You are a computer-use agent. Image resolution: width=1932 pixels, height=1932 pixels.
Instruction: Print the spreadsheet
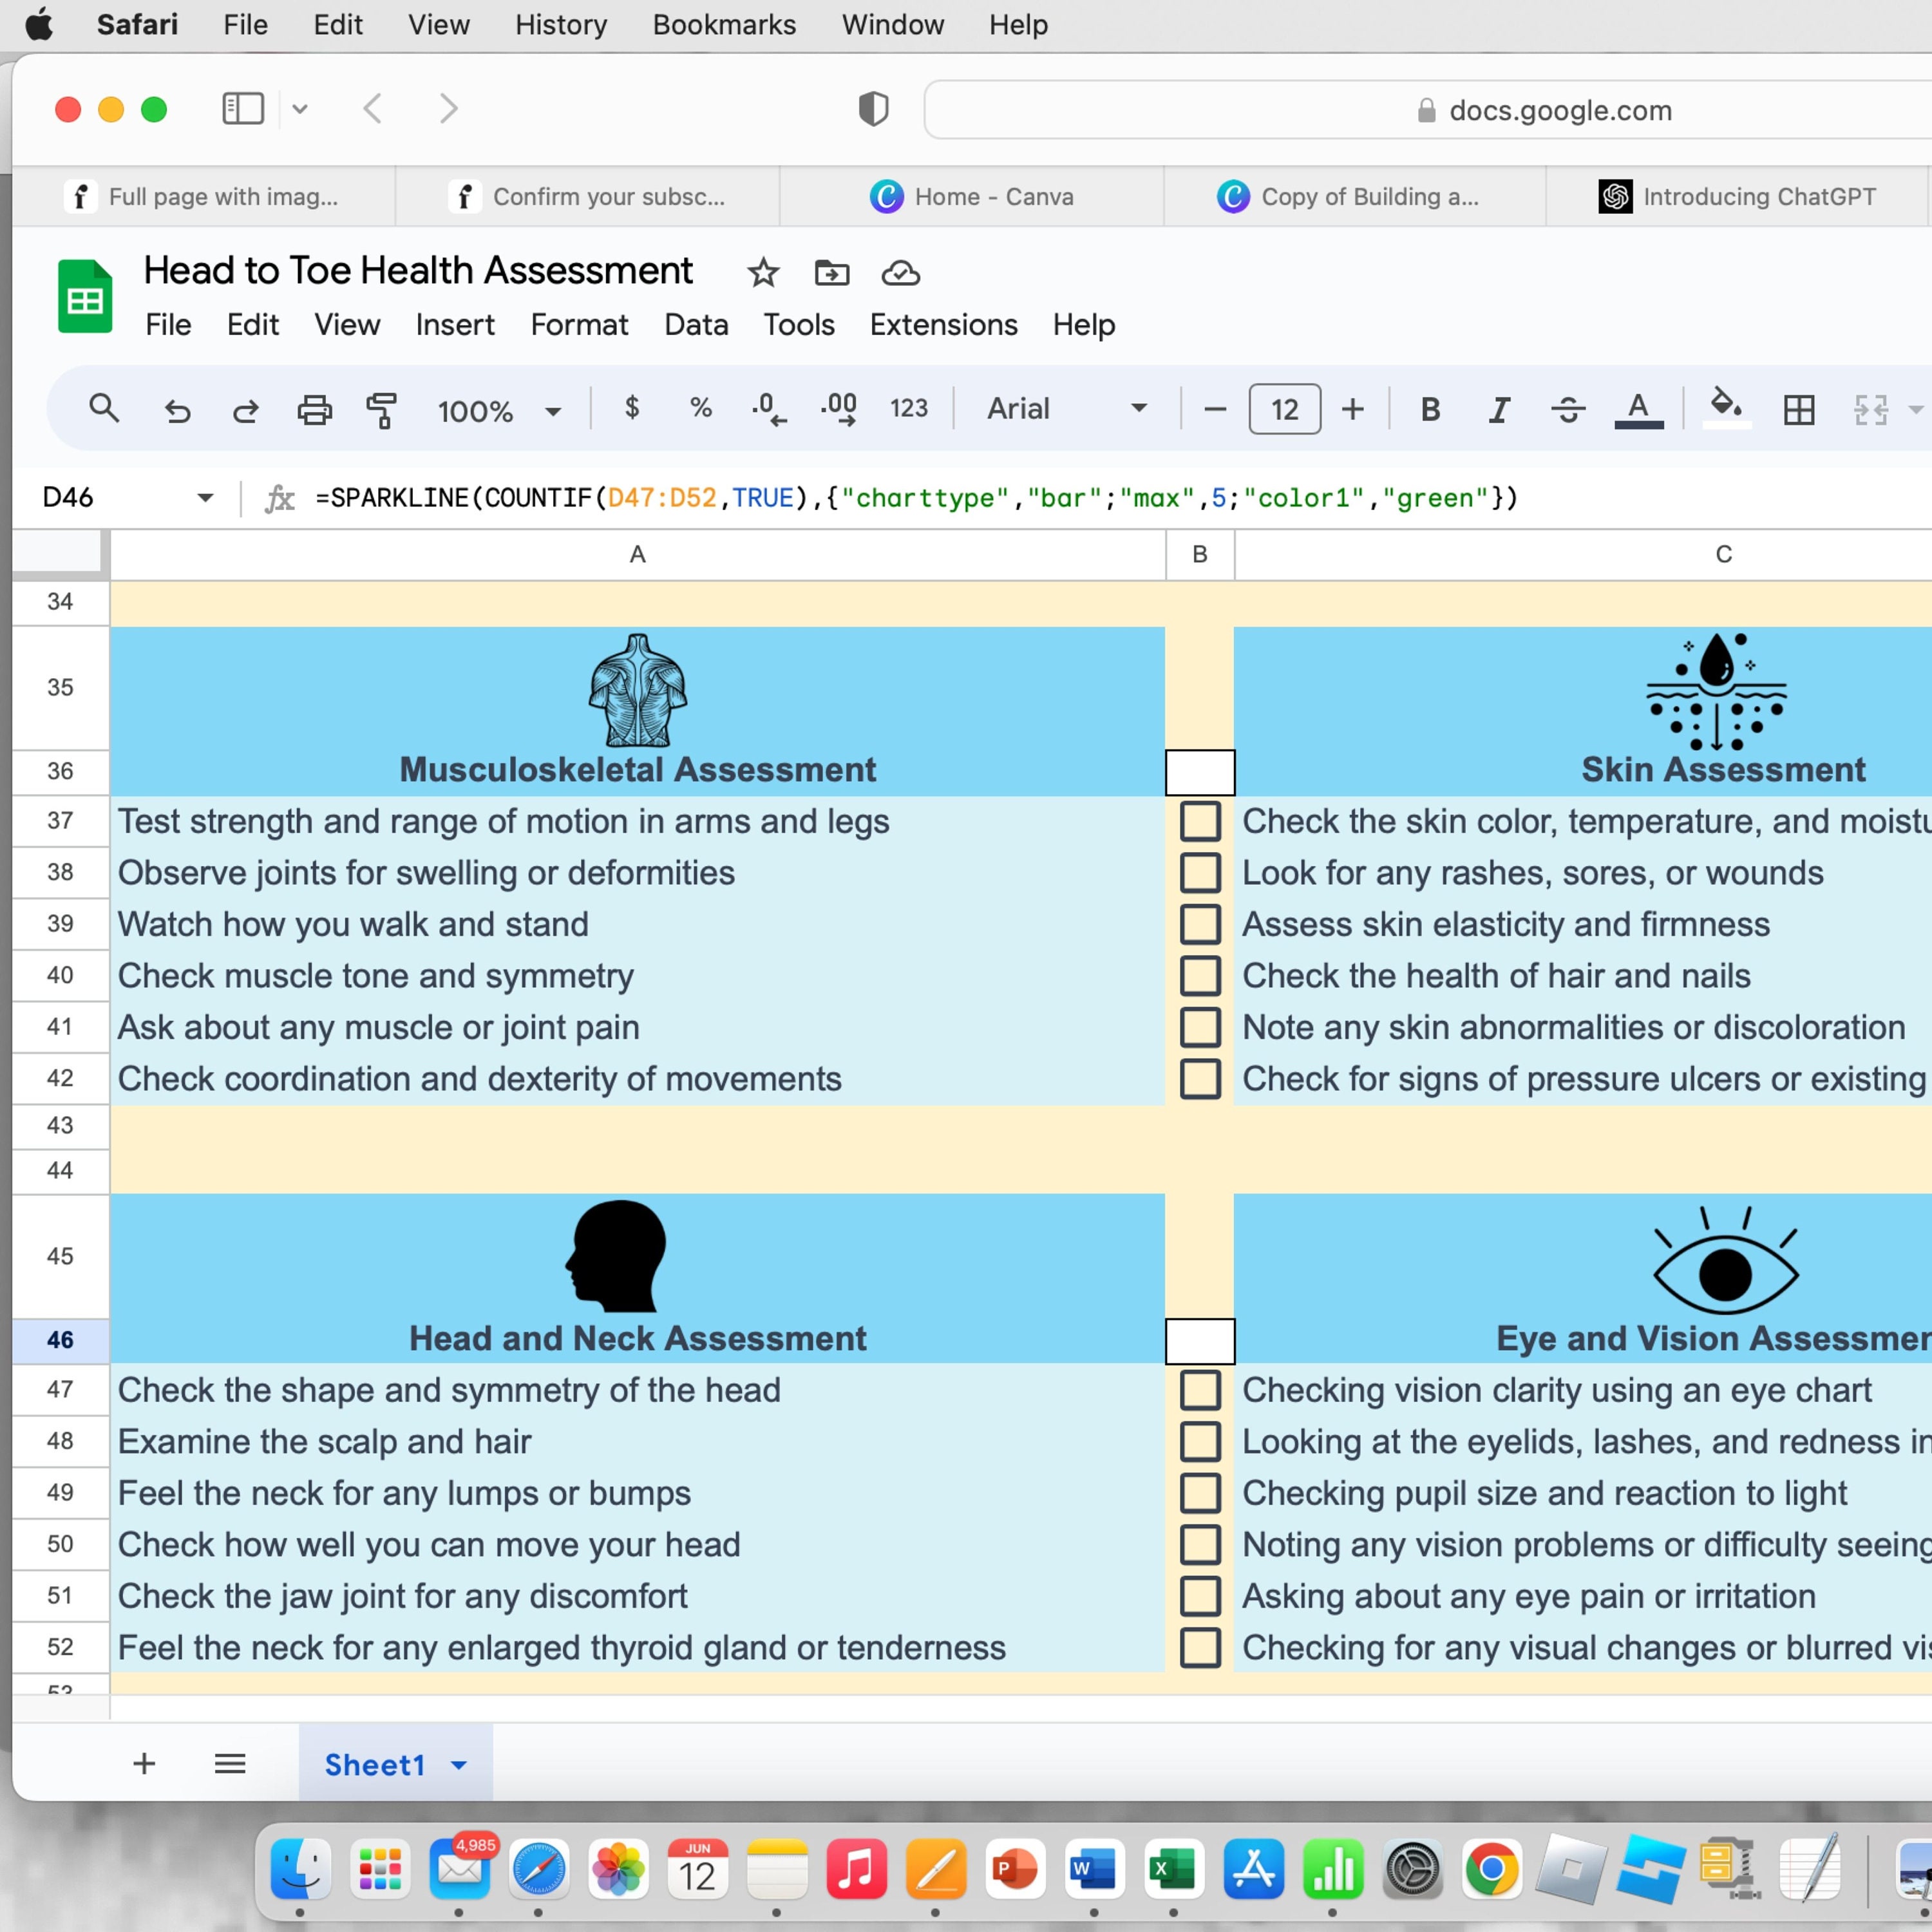314,409
